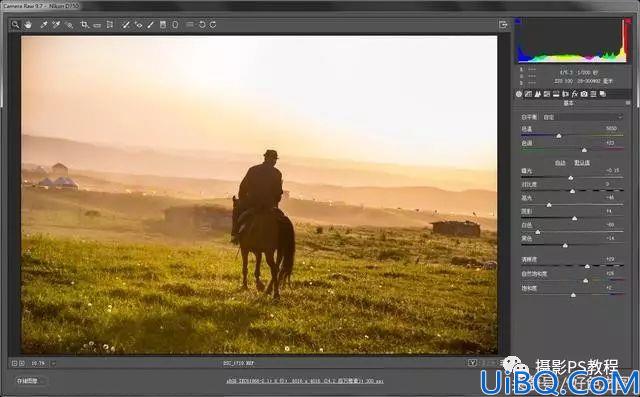Click the 清晰度 clarity value field
This screenshot has width=640, height=397.
click(610, 259)
